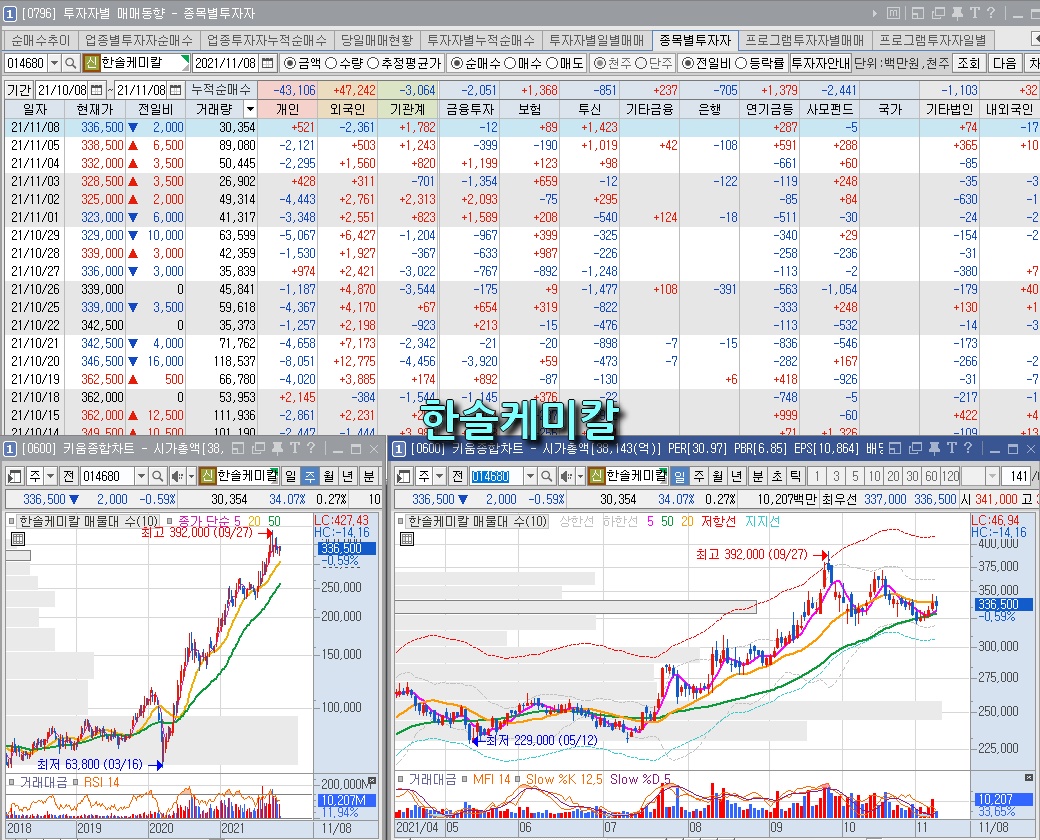Select the 금액 radio button

pos(289,64)
